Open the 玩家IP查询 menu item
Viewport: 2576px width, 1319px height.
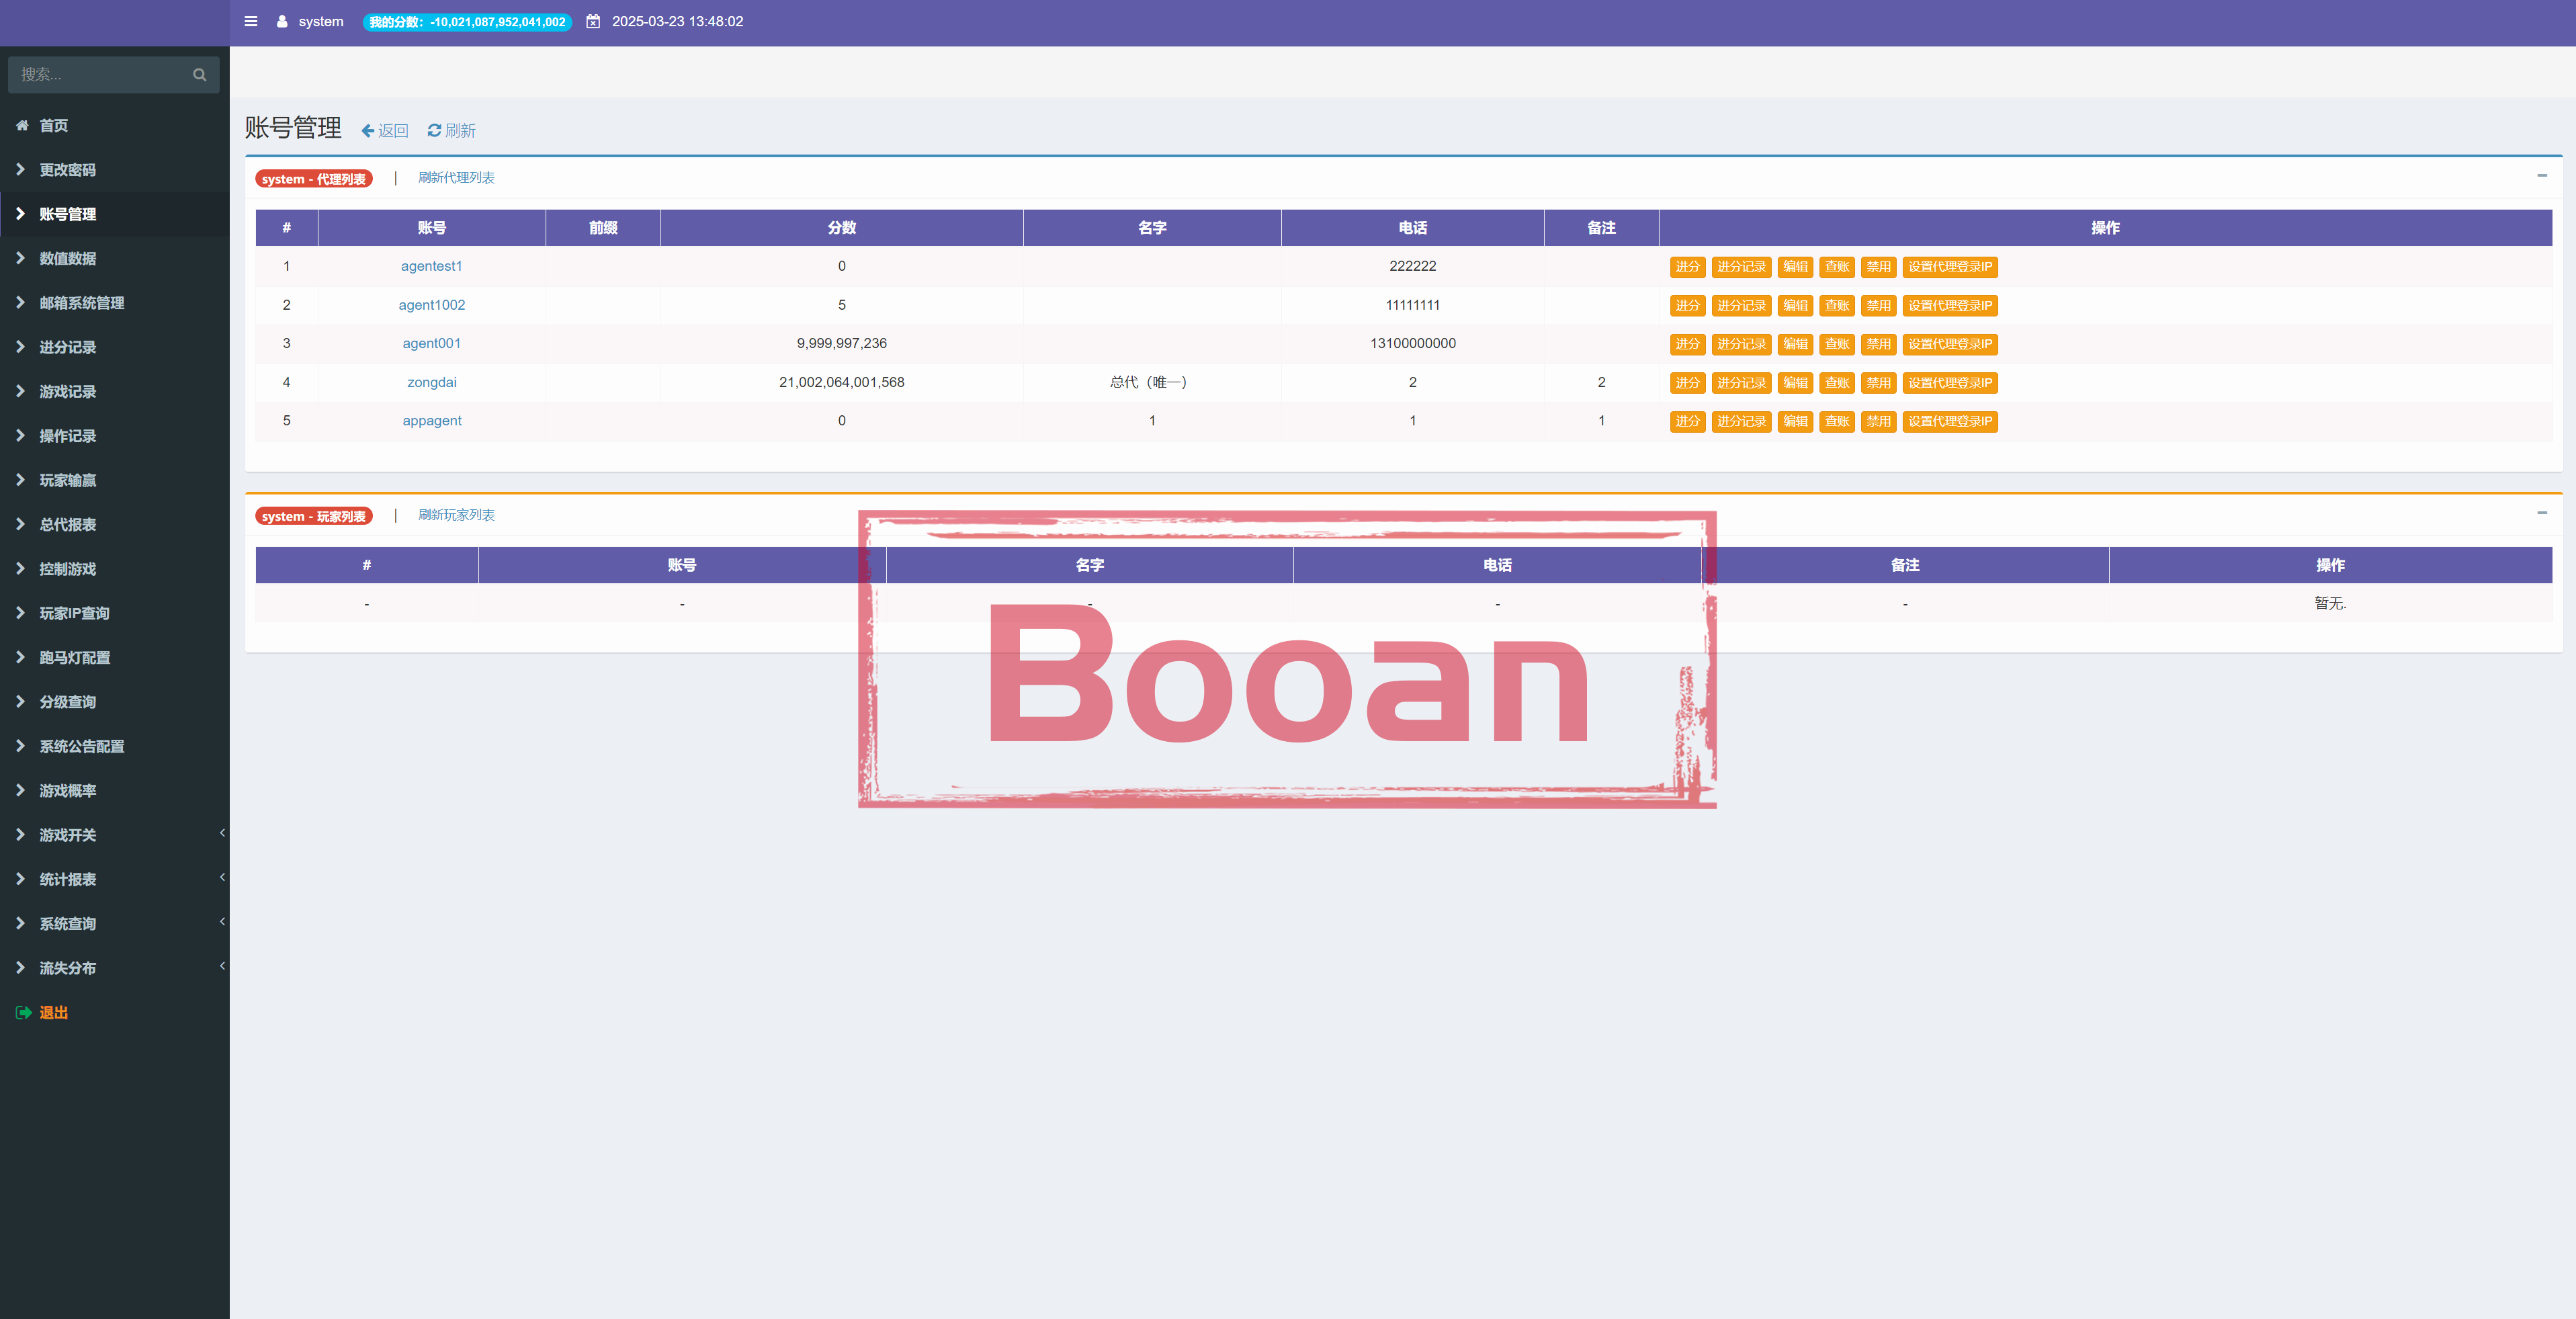tap(74, 613)
